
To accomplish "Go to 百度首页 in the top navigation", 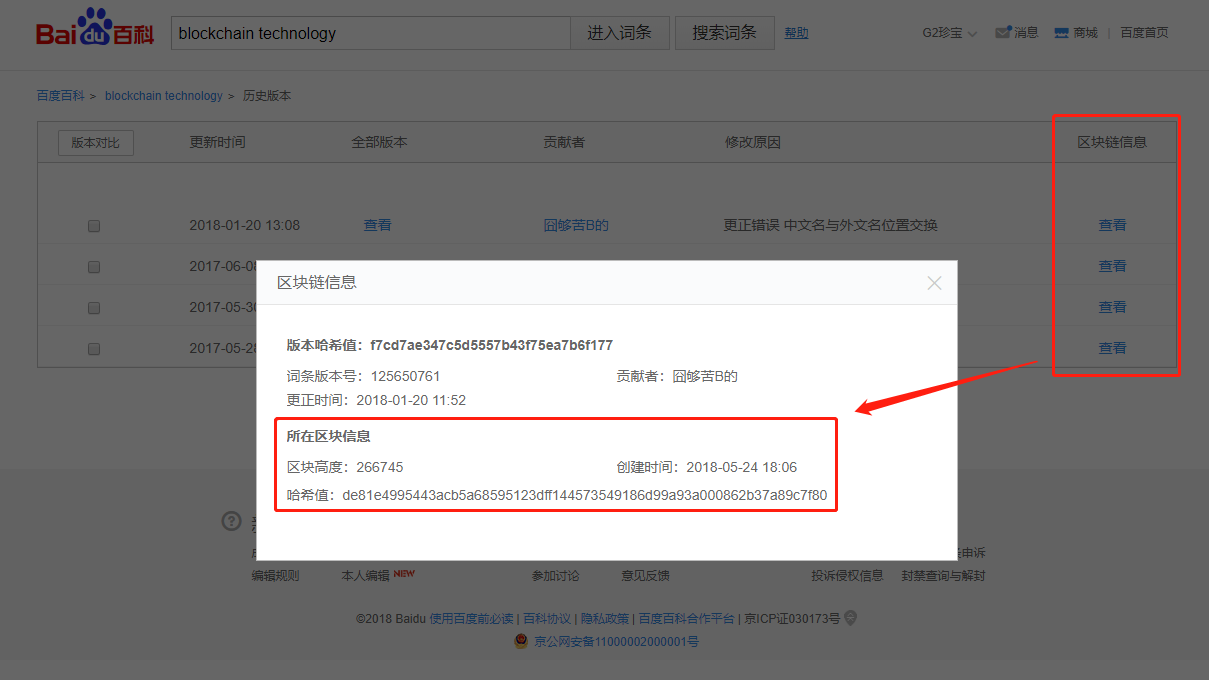I will (1144, 31).
